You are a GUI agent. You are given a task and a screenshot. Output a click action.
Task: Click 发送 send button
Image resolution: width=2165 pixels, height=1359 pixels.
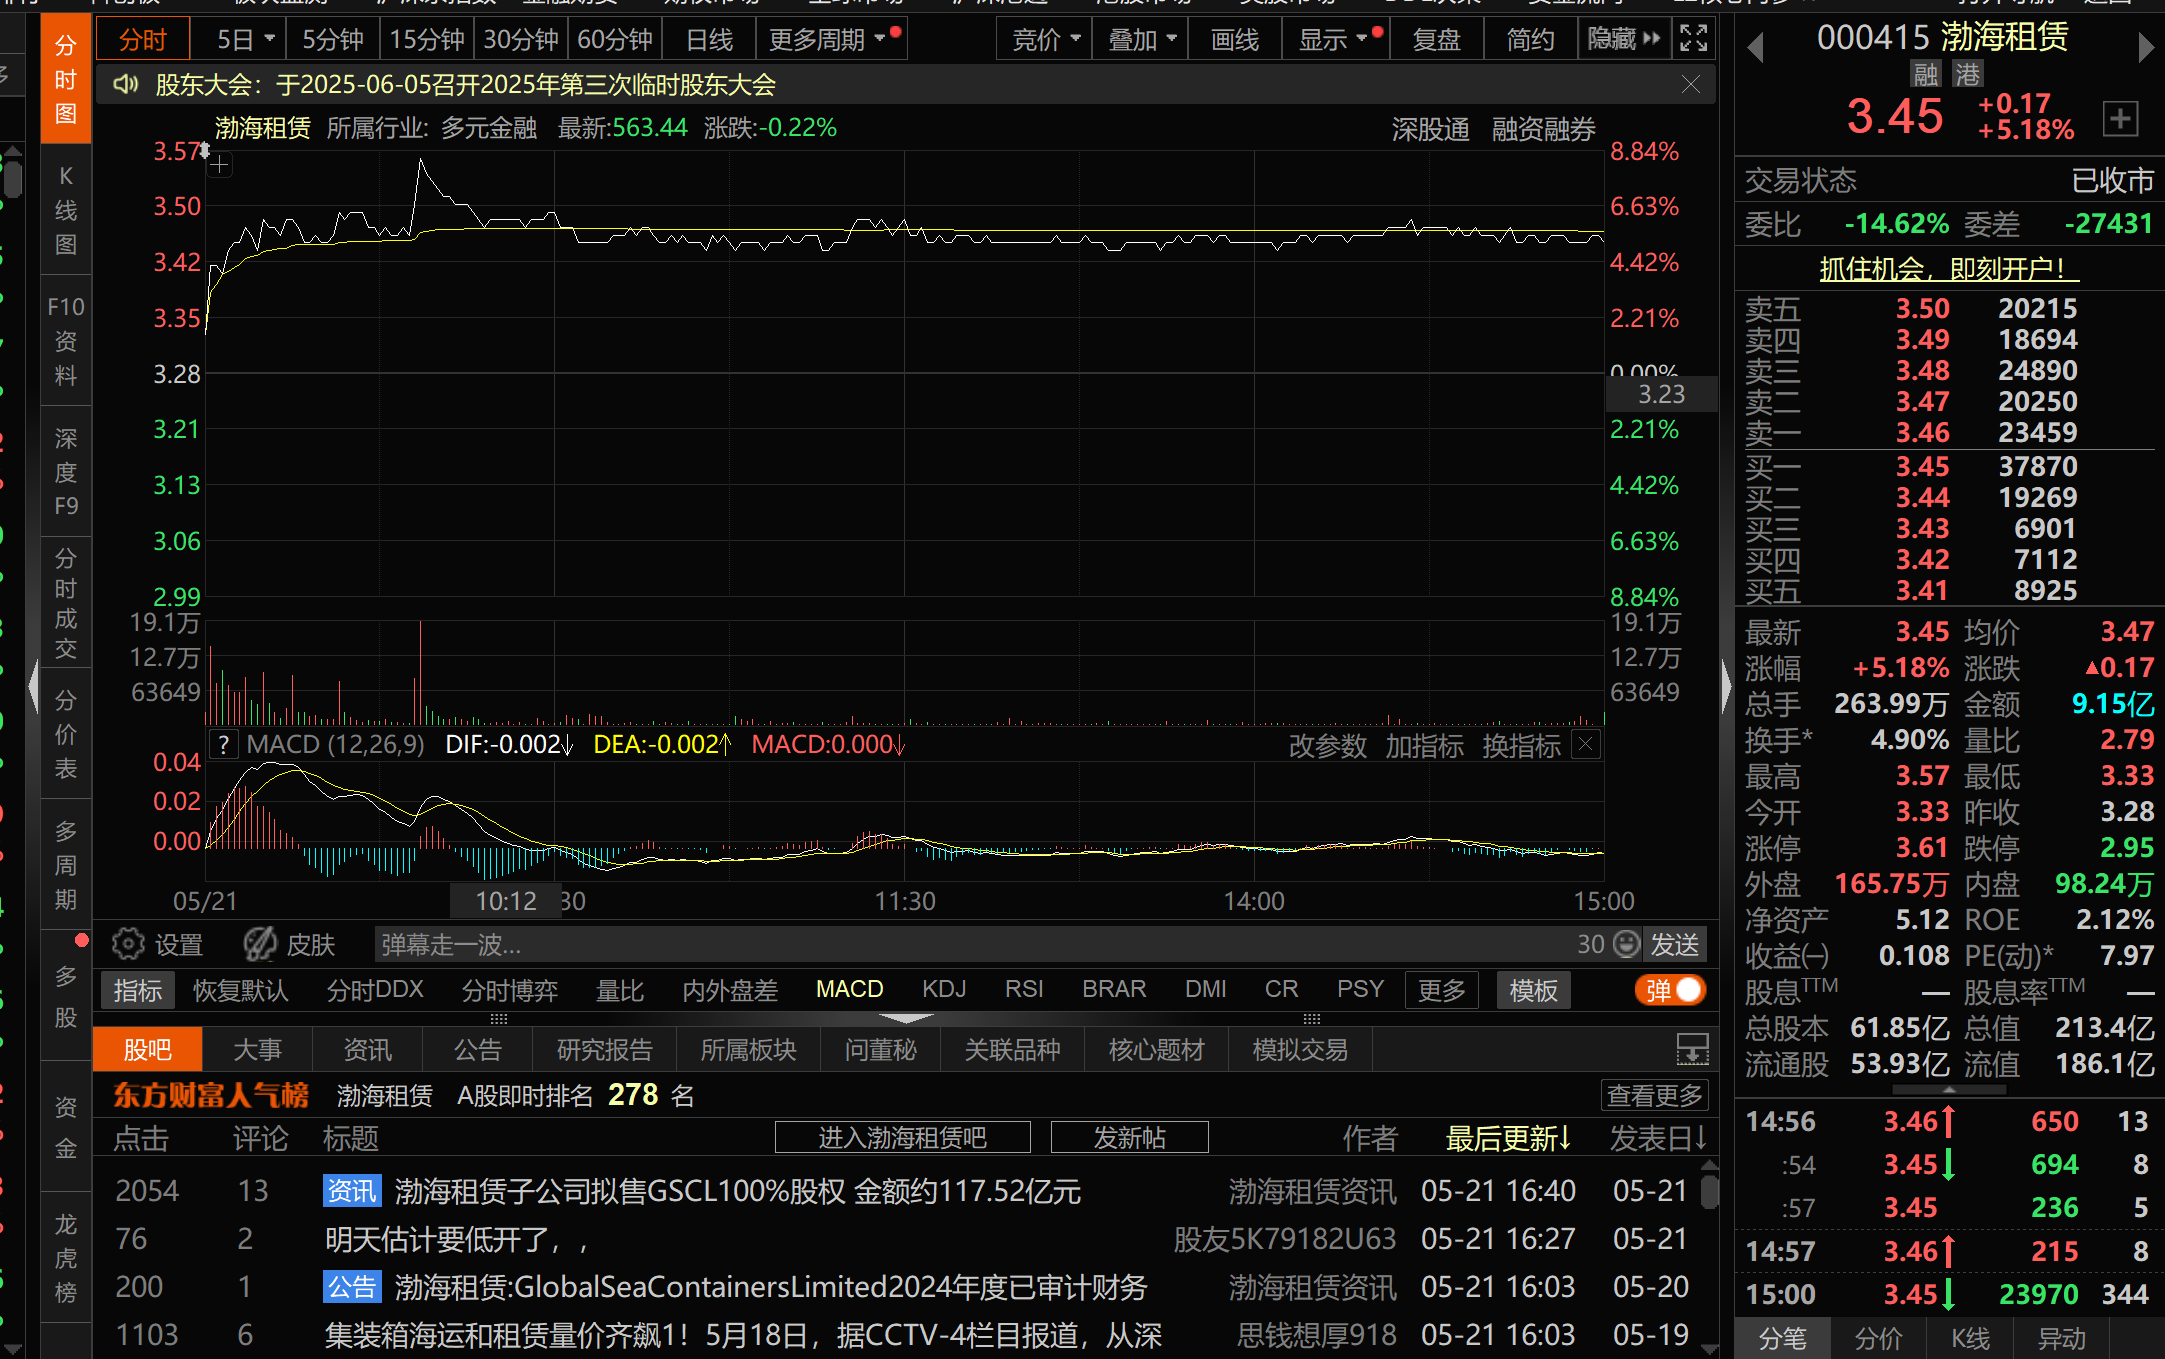(x=1675, y=943)
